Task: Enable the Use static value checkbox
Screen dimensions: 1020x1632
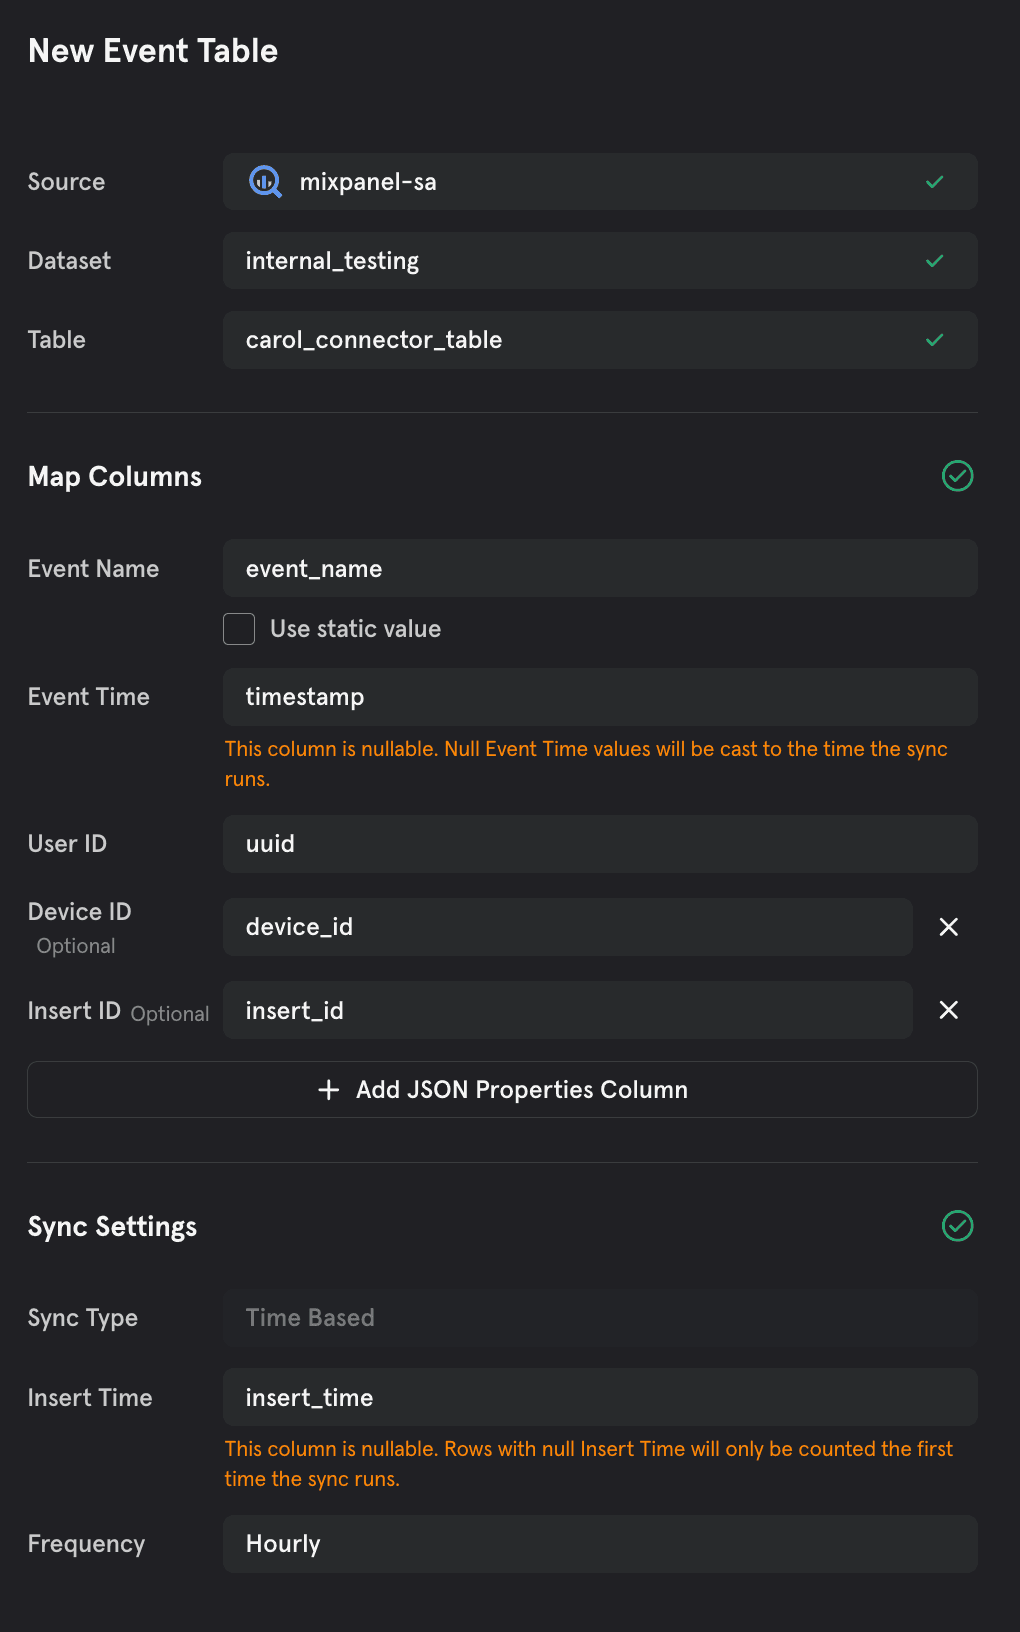Action: [x=239, y=629]
